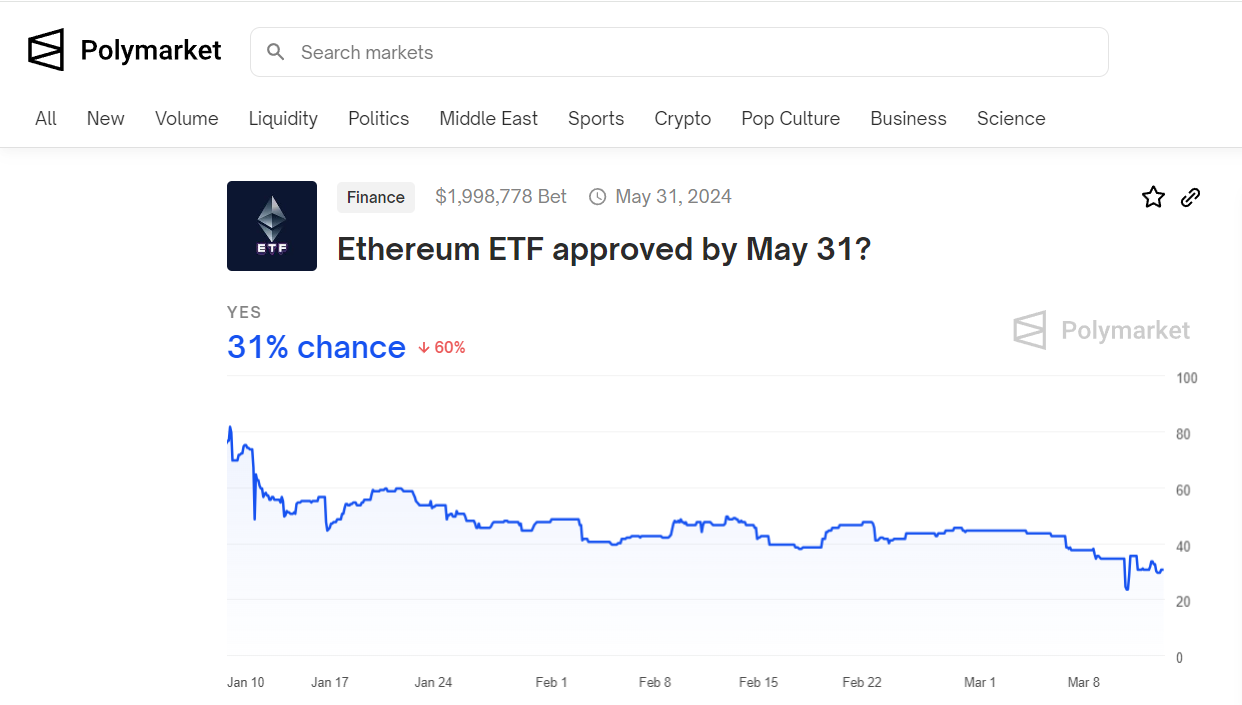This screenshot has width=1242, height=705.
Task: Click the Polymarket watermark on the chart
Action: (x=1100, y=330)
